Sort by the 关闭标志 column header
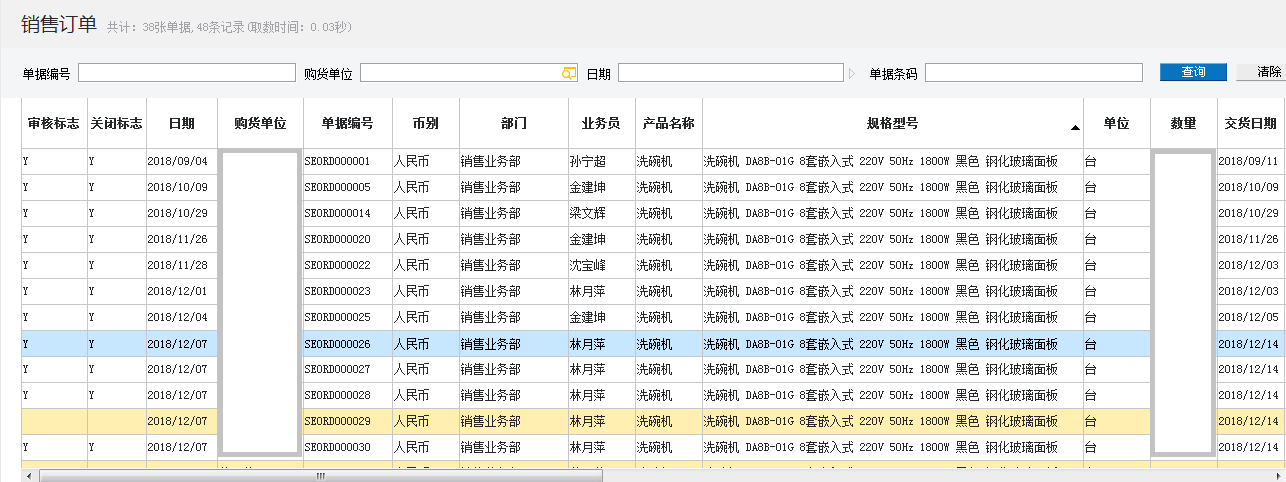Image resolution: width=1286 pixels, height=482 pixels. (117, 124)
